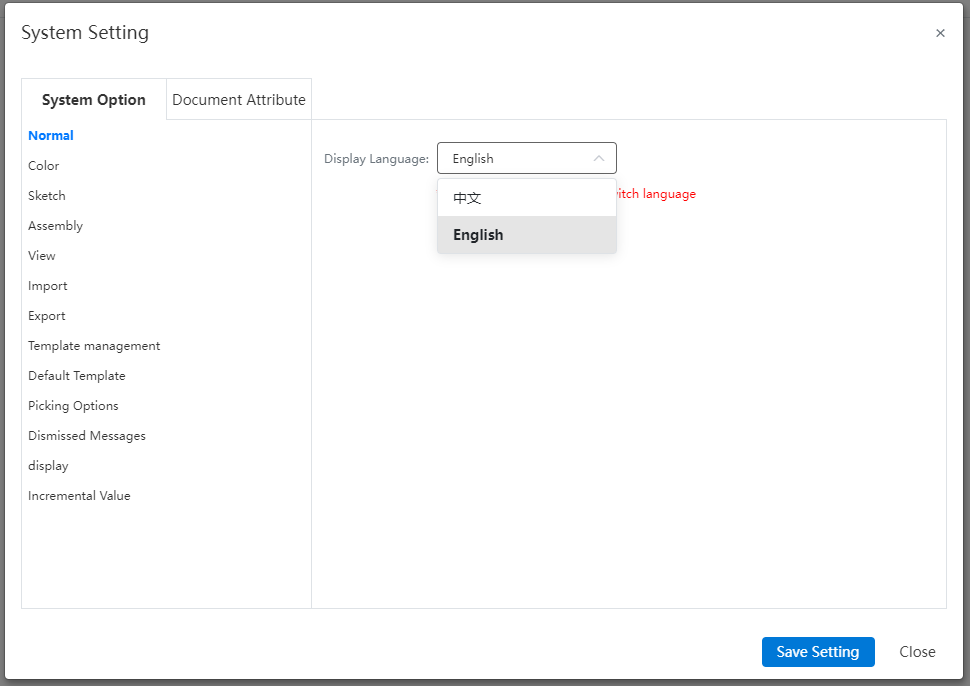This screenshot has height=686, width=970.
Task: Open the View settings category
Action: coord(41,255)
